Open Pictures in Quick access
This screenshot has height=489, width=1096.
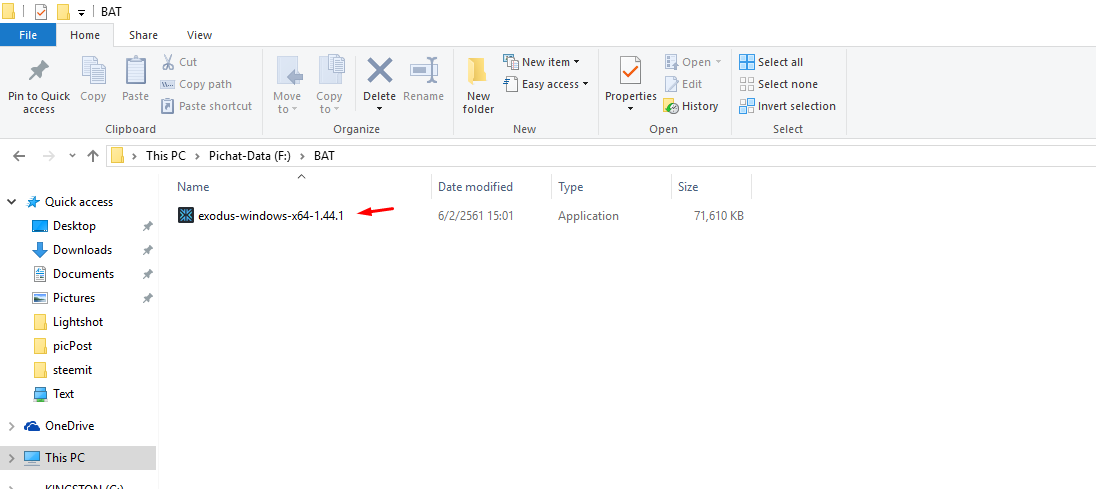point(73,298)
